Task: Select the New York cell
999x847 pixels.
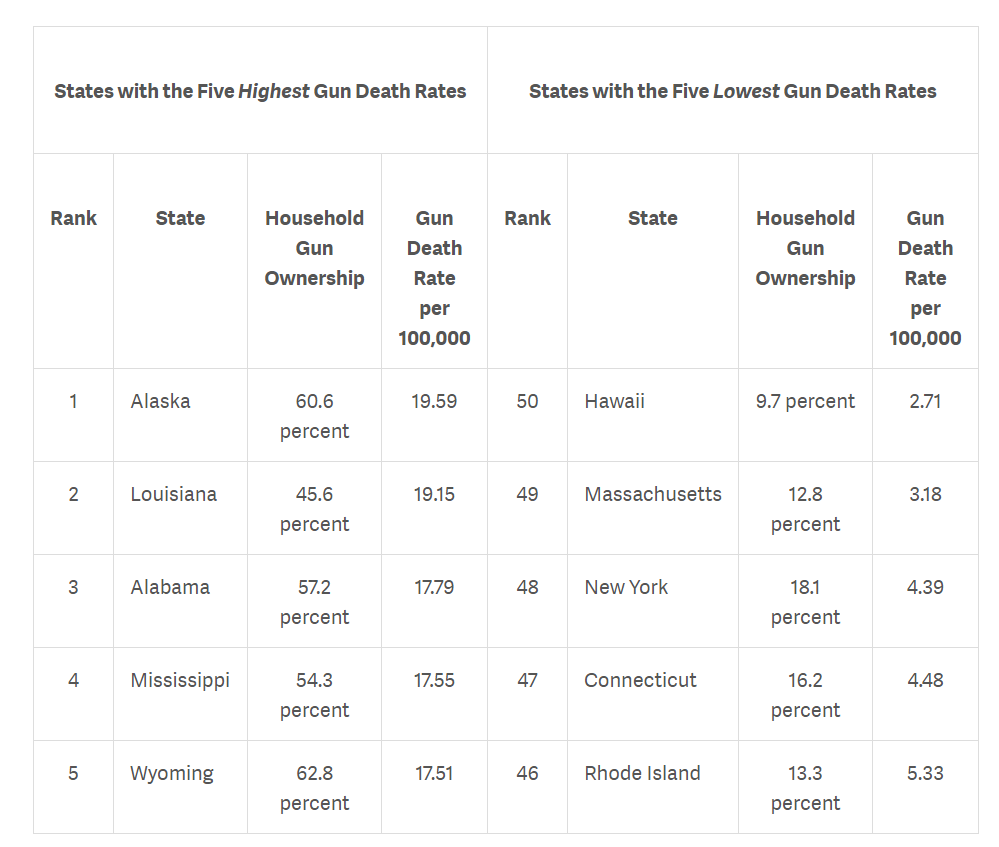Action: 652,601
